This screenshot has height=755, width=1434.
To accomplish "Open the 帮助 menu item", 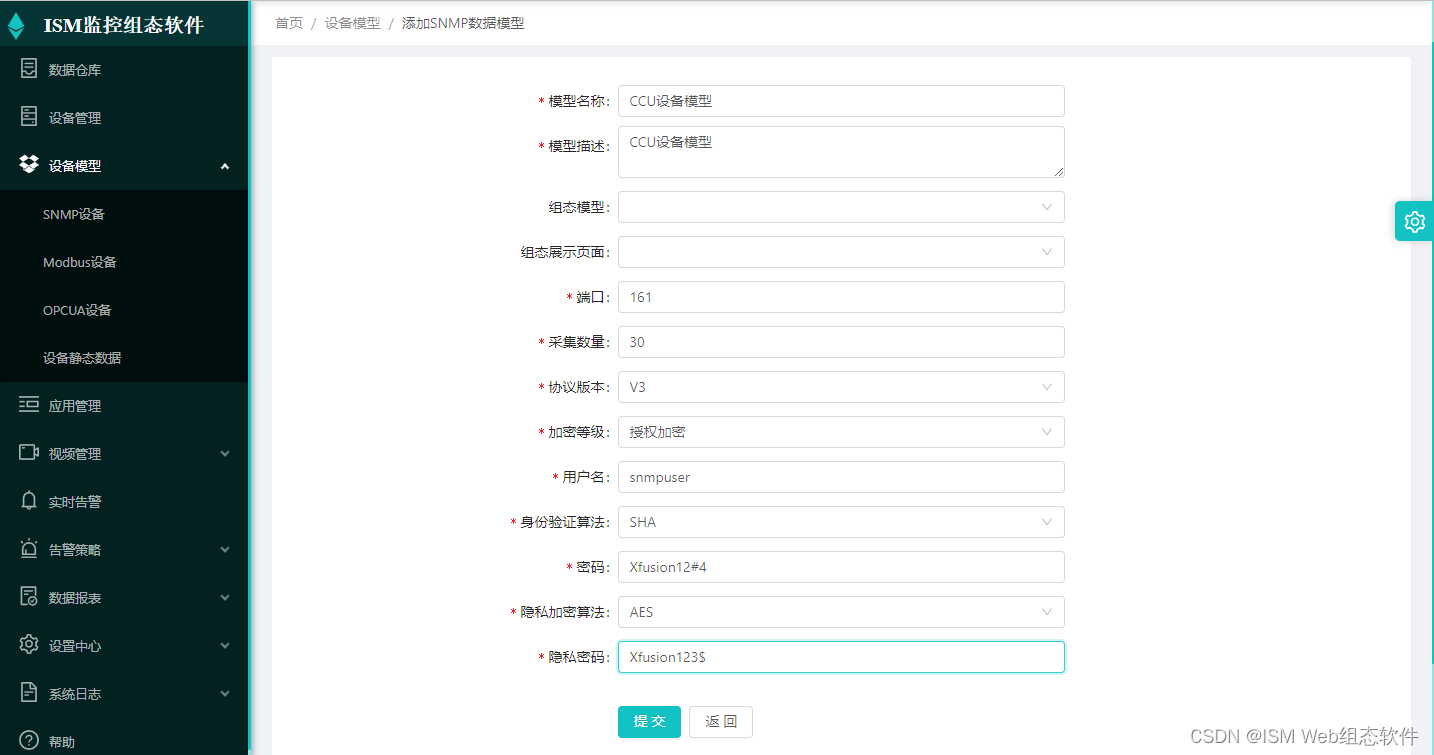I will [x=124, y=741].
